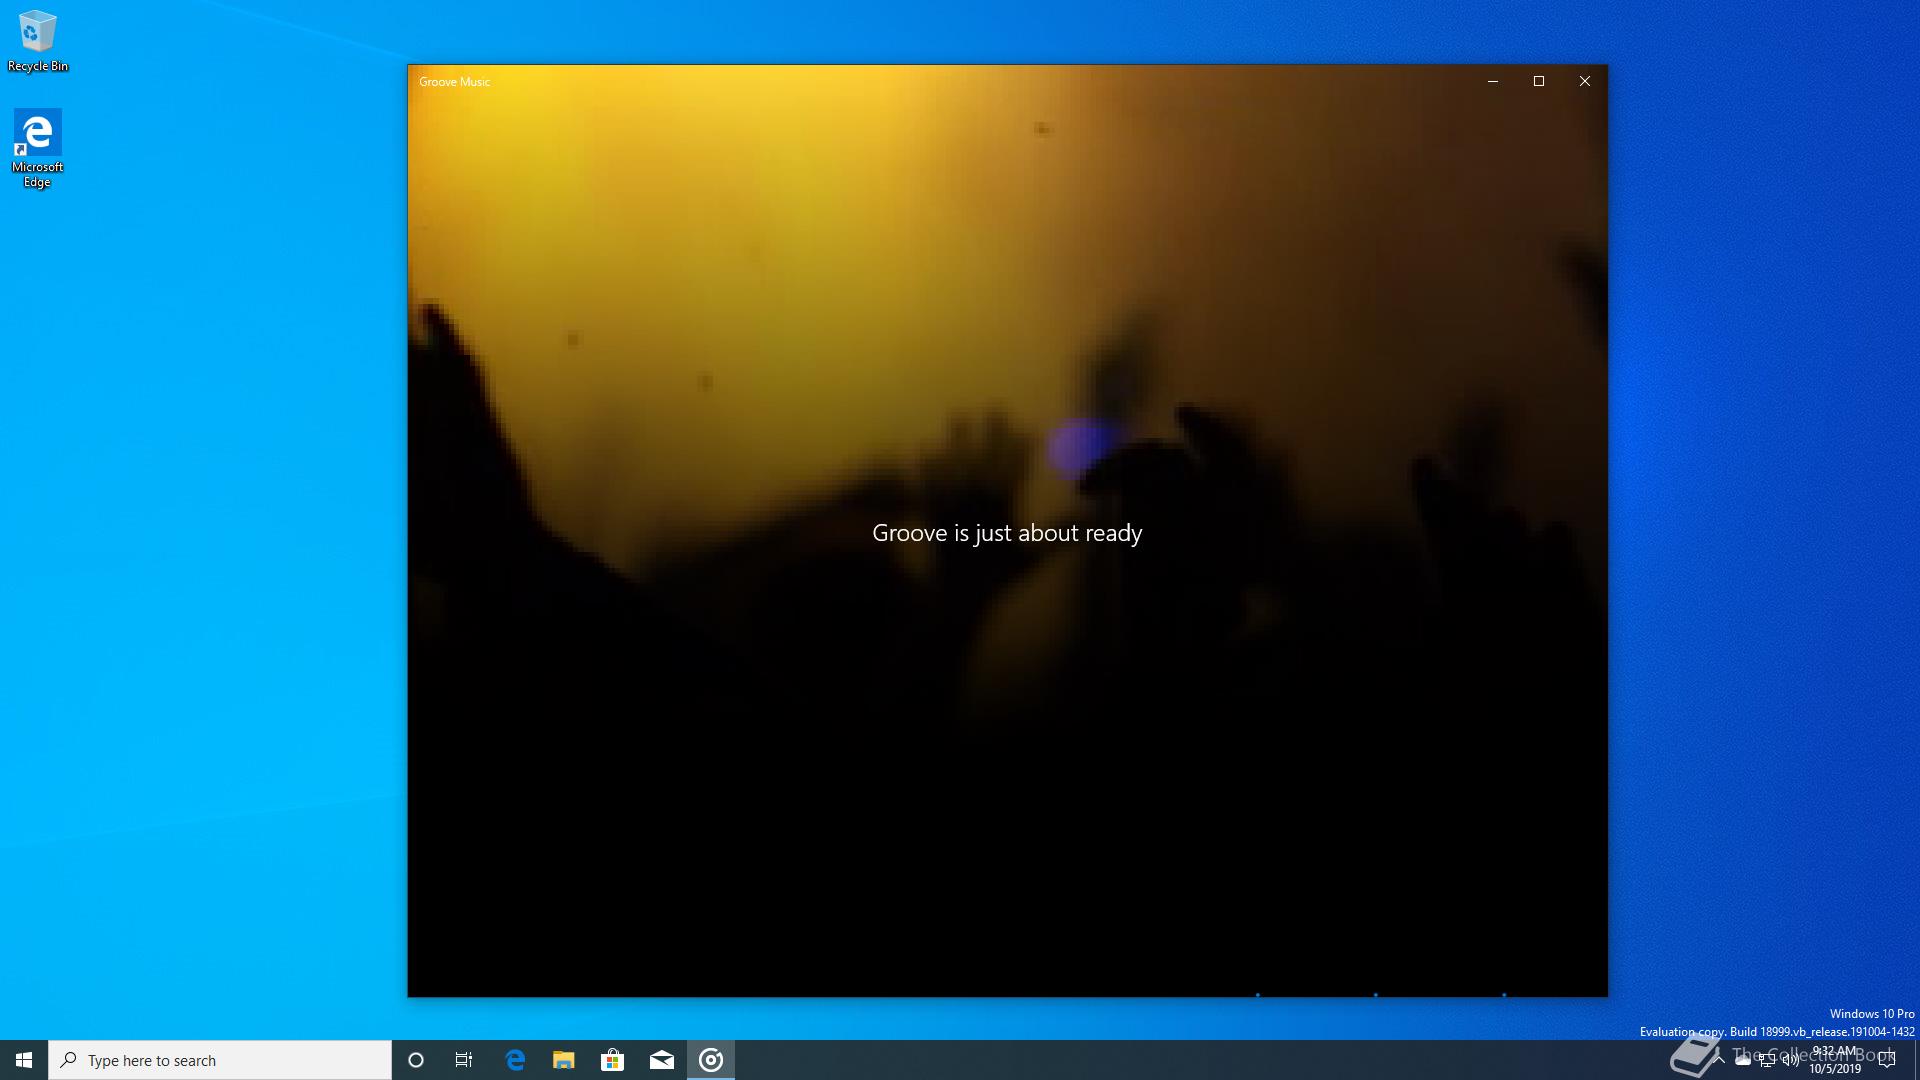Open the Action Center notifications icon
This screenshot has height=1080, width=1920.
[1887, 1060]
